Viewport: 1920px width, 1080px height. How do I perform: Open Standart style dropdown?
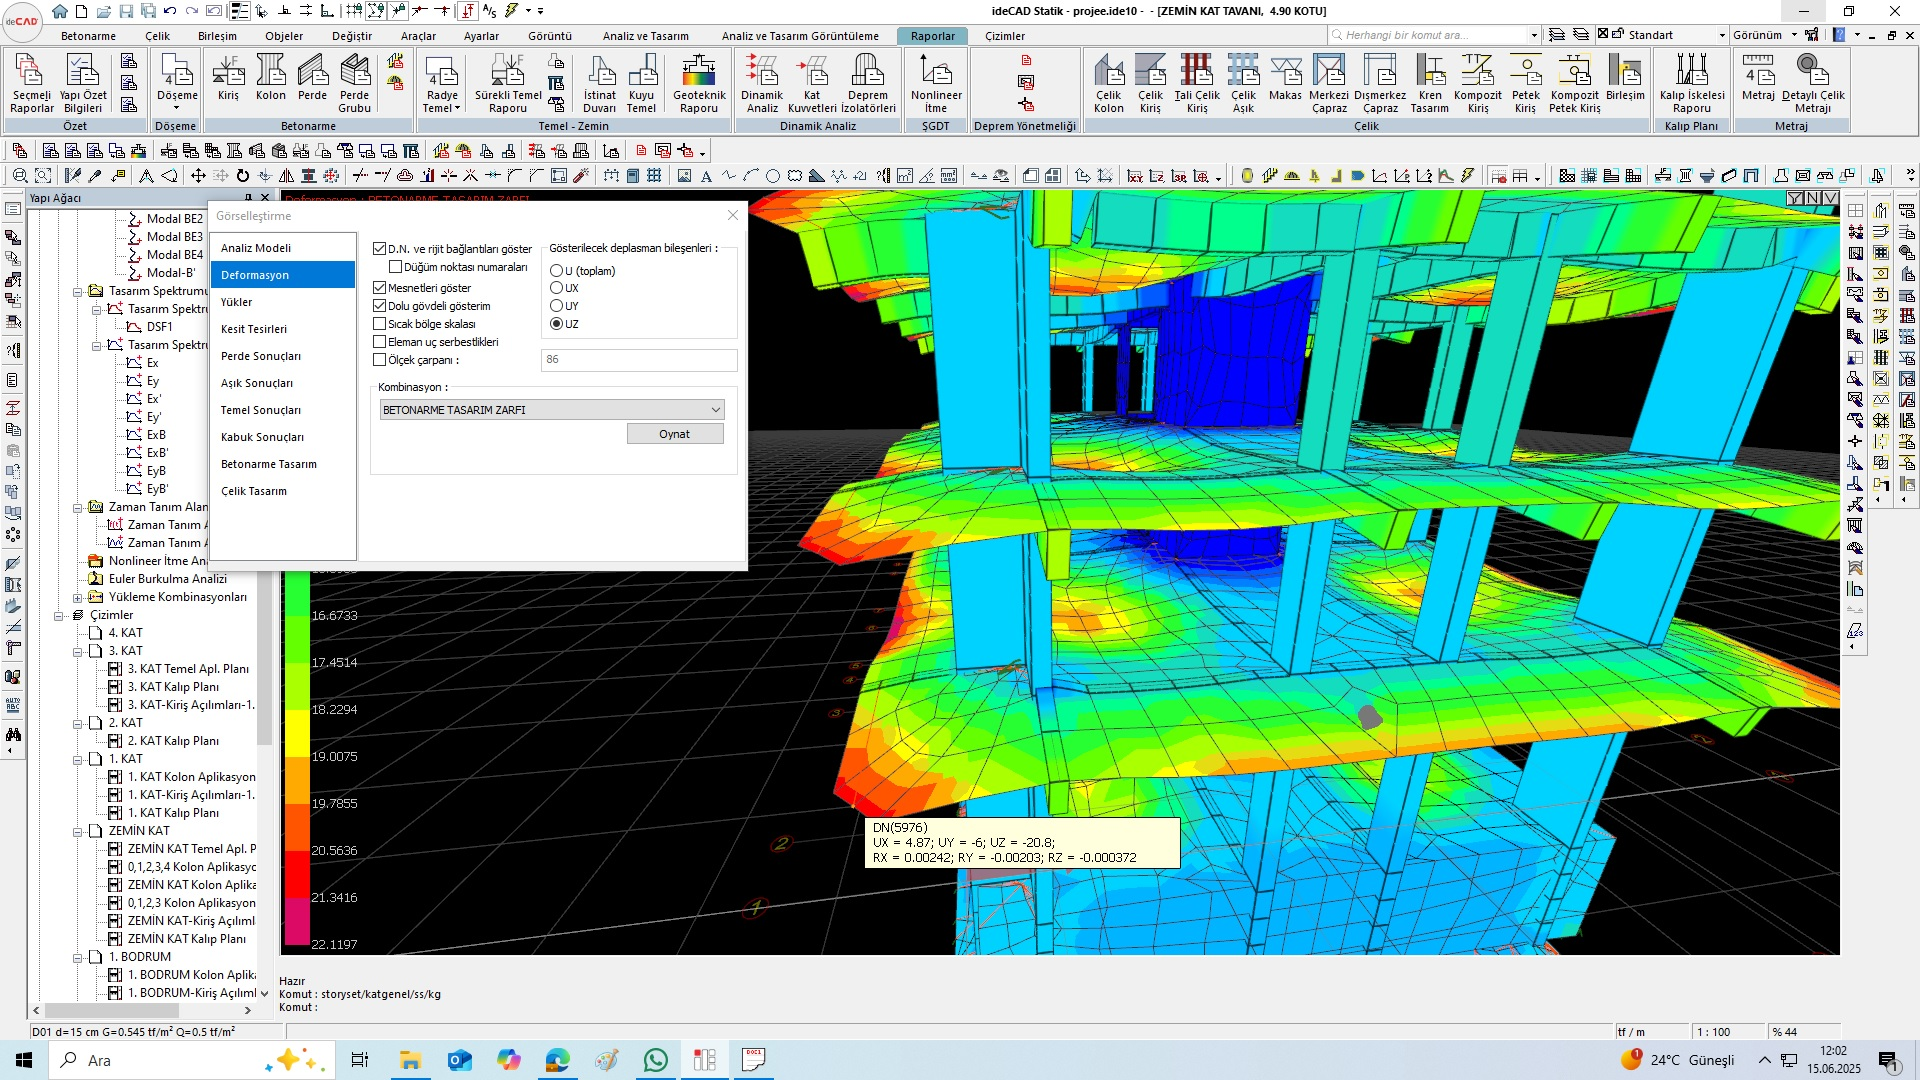pyautogui.click(x=1722, y=35)
